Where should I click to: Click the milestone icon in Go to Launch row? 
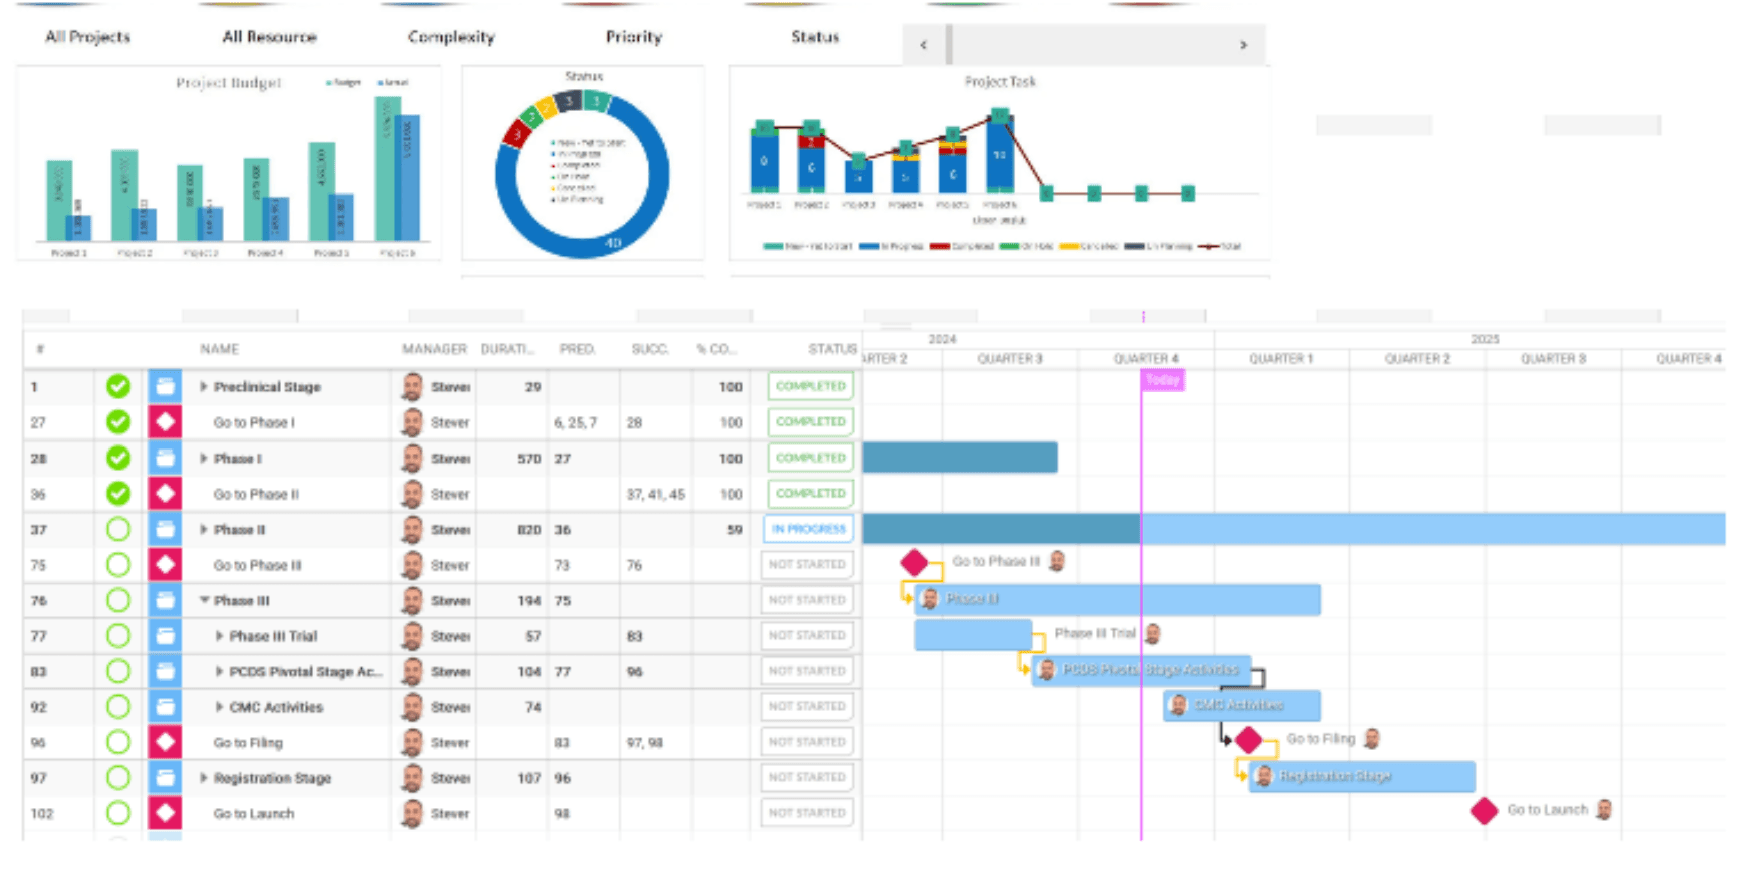pyautogui.click(x=165, y=813)
